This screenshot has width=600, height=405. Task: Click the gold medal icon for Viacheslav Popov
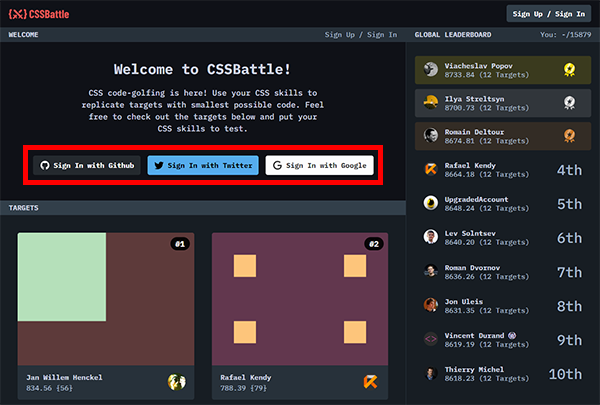coord(569,70)
